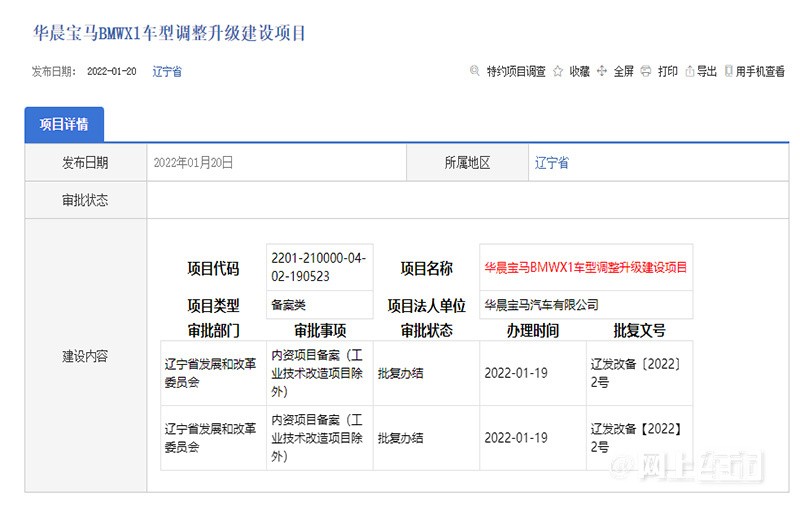Click the page title 华晨宝马BMWX1车型调整升级建设项目
Viewport: 800px width, 510px height.
tap(169, 33)
